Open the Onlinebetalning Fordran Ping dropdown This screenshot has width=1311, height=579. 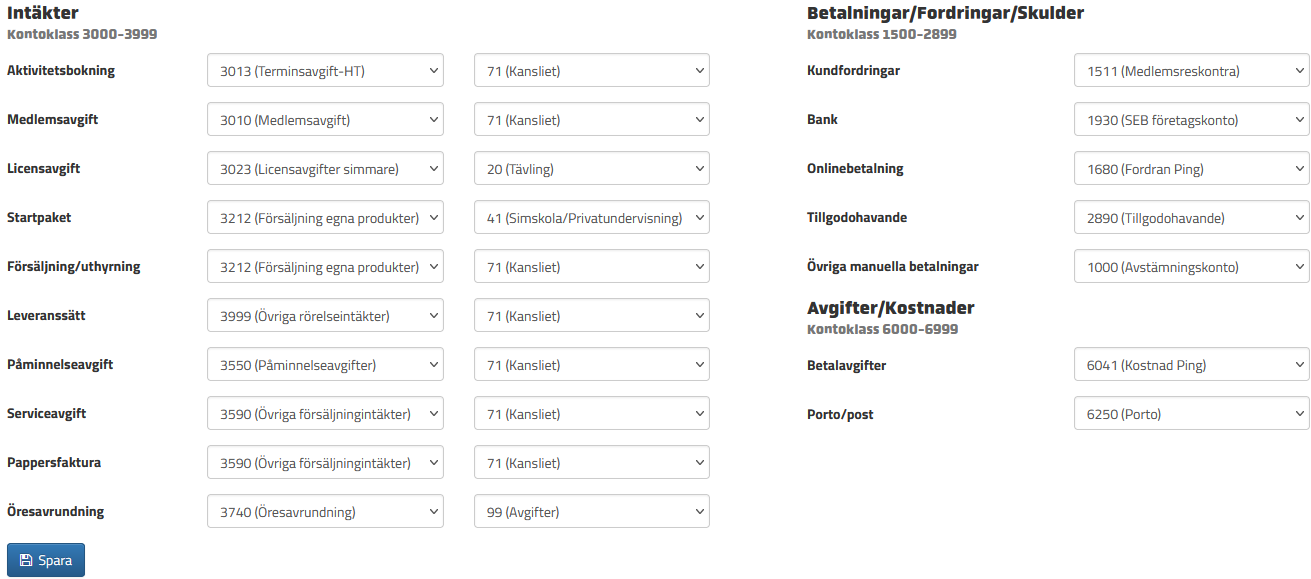pyautogui.click(x=1191, y=169)
